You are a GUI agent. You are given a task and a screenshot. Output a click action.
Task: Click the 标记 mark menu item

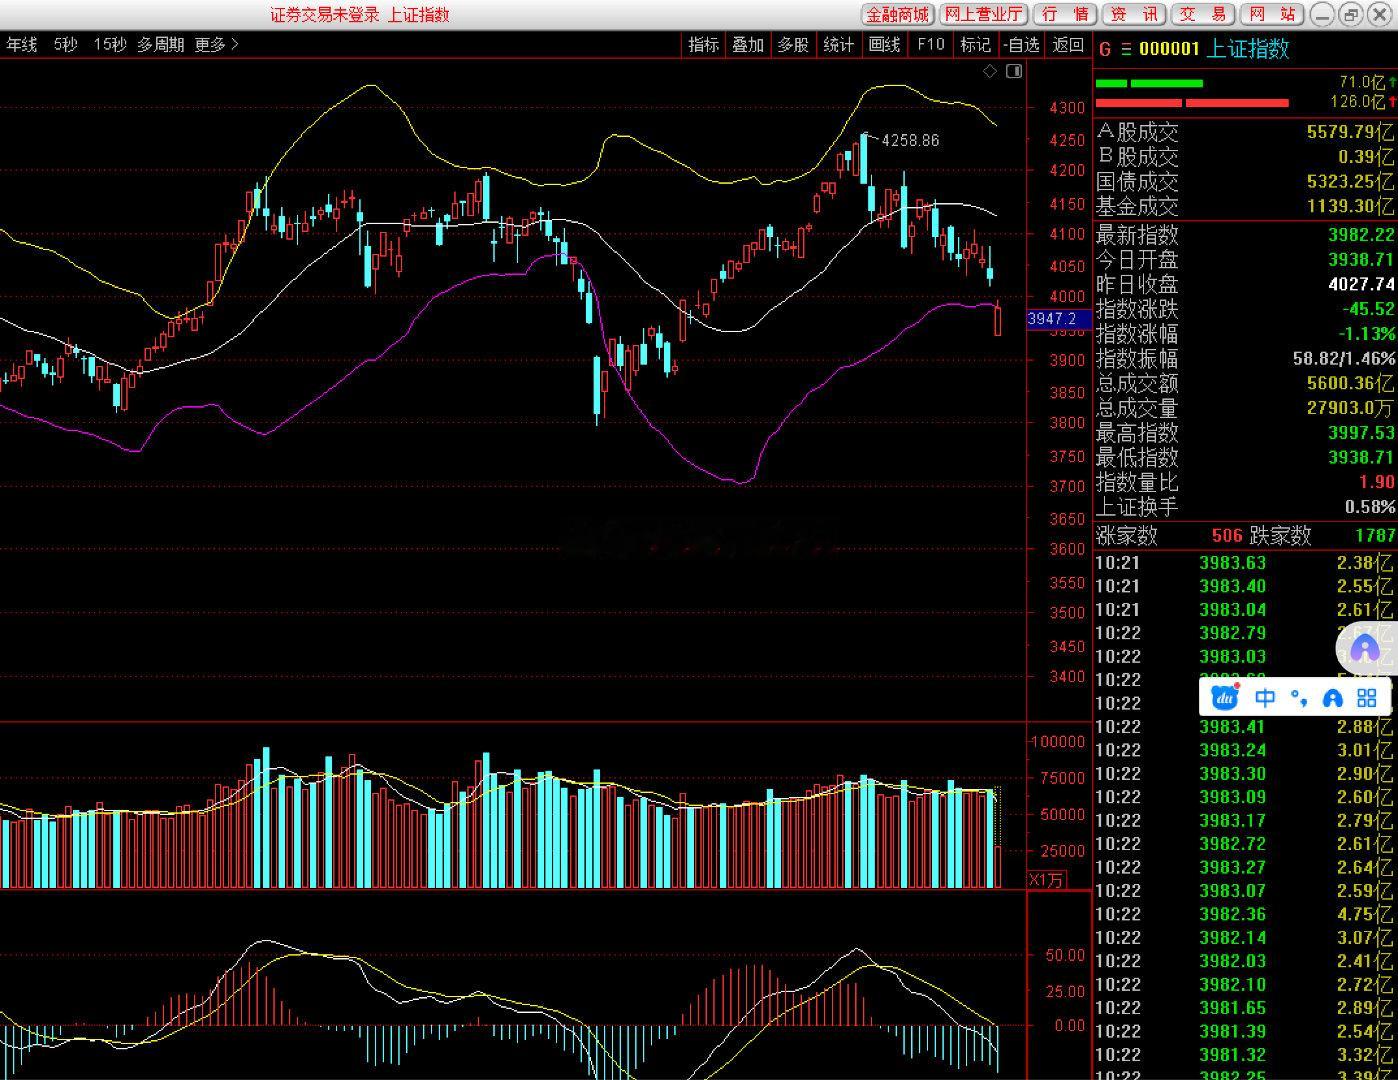tap(975, 44)
